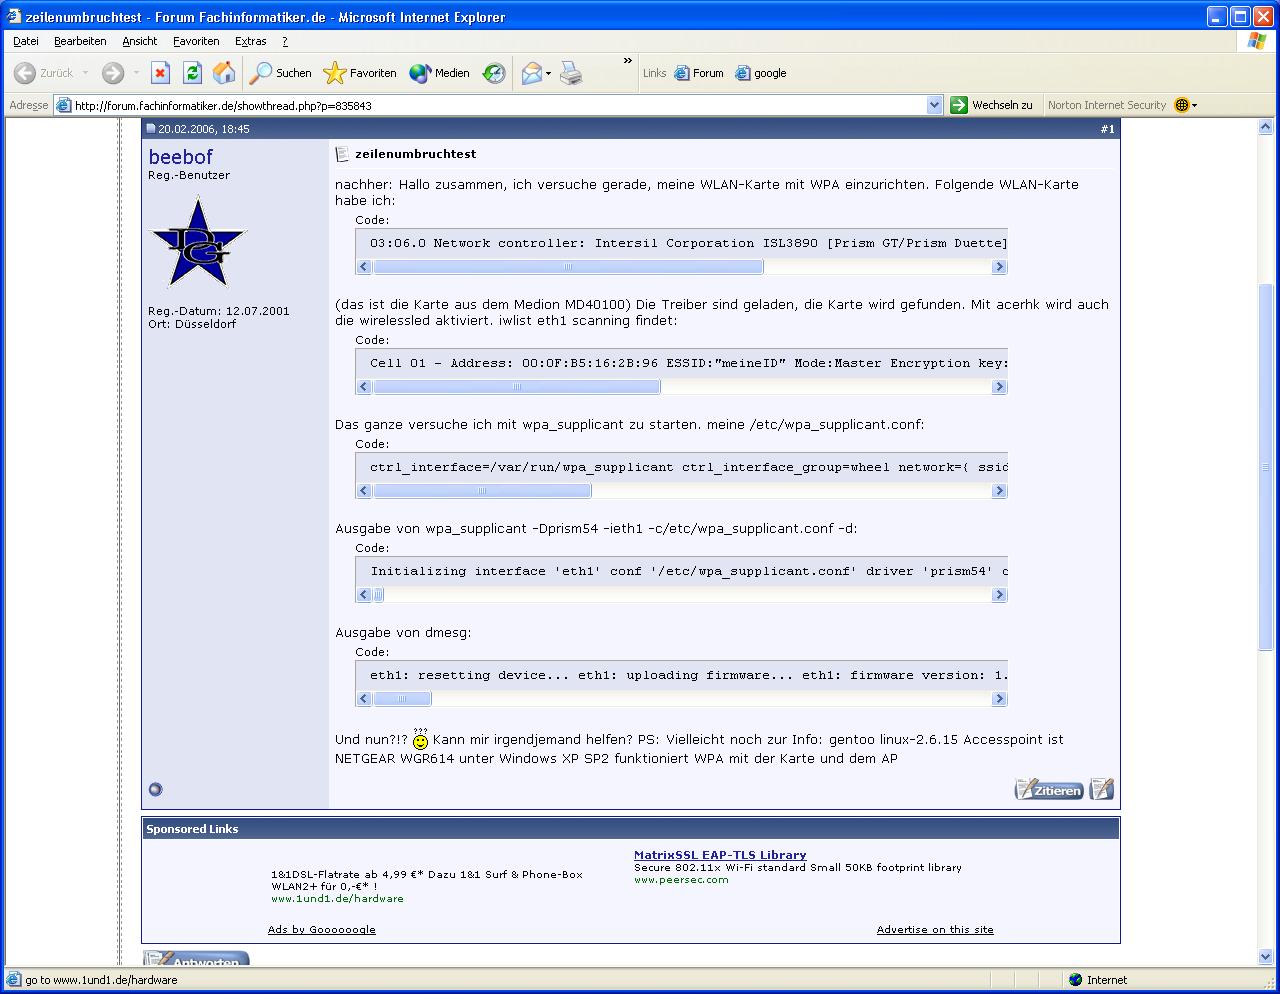Click the Ads by Goooooogle link
The image size is (1280, 994).
click(321, 930)
